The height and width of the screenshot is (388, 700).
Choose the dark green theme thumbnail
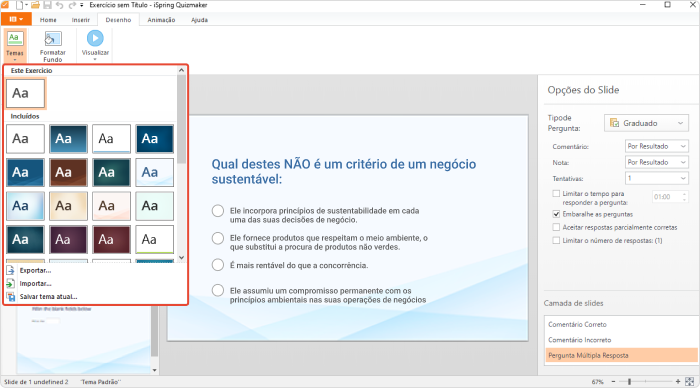(111, 172)
